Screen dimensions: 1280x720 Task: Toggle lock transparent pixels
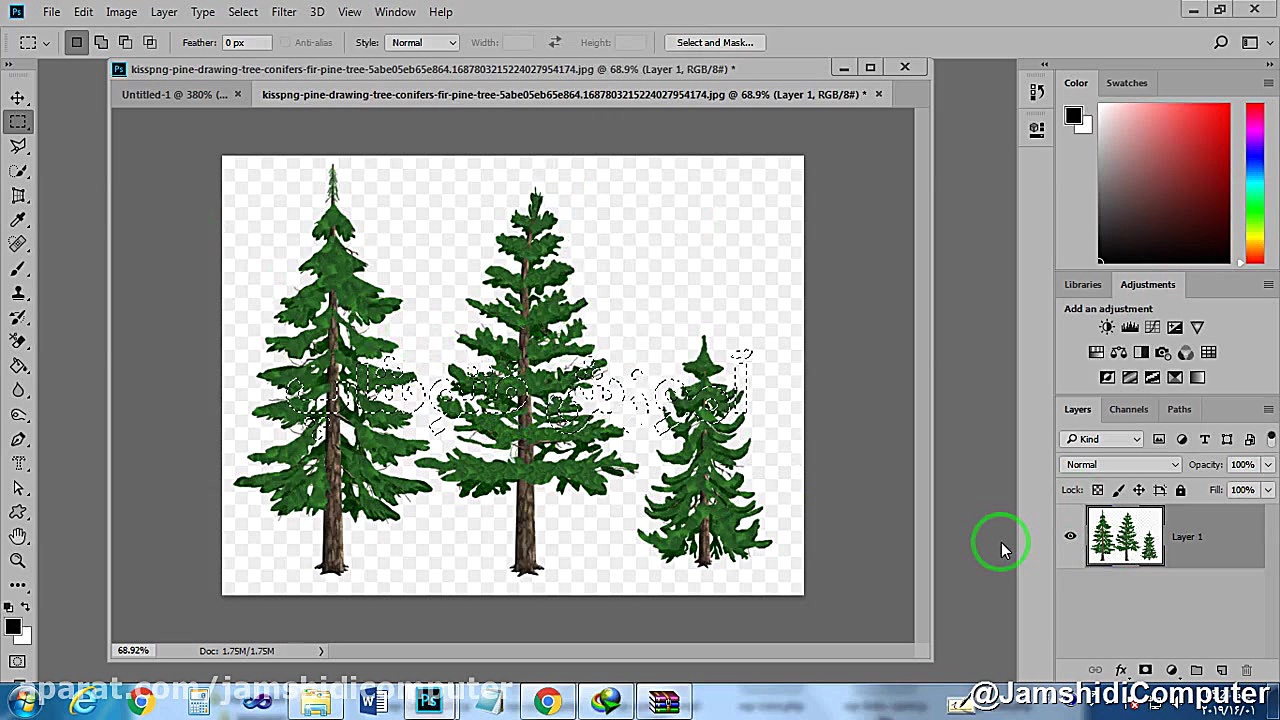[x=1097, y=490]
